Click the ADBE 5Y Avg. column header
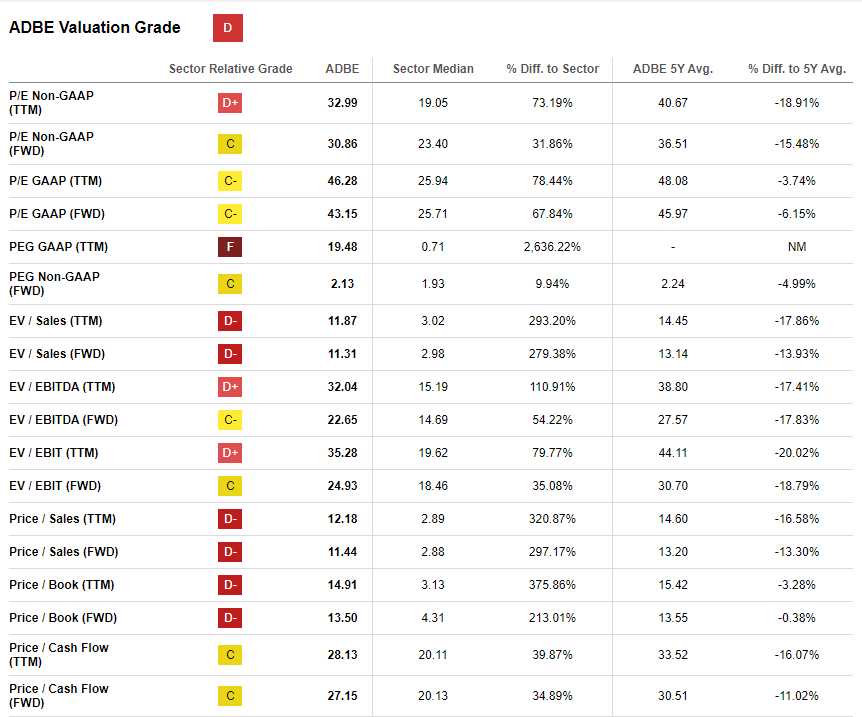This screenshot has height=717, width=862. coord(673,69)
